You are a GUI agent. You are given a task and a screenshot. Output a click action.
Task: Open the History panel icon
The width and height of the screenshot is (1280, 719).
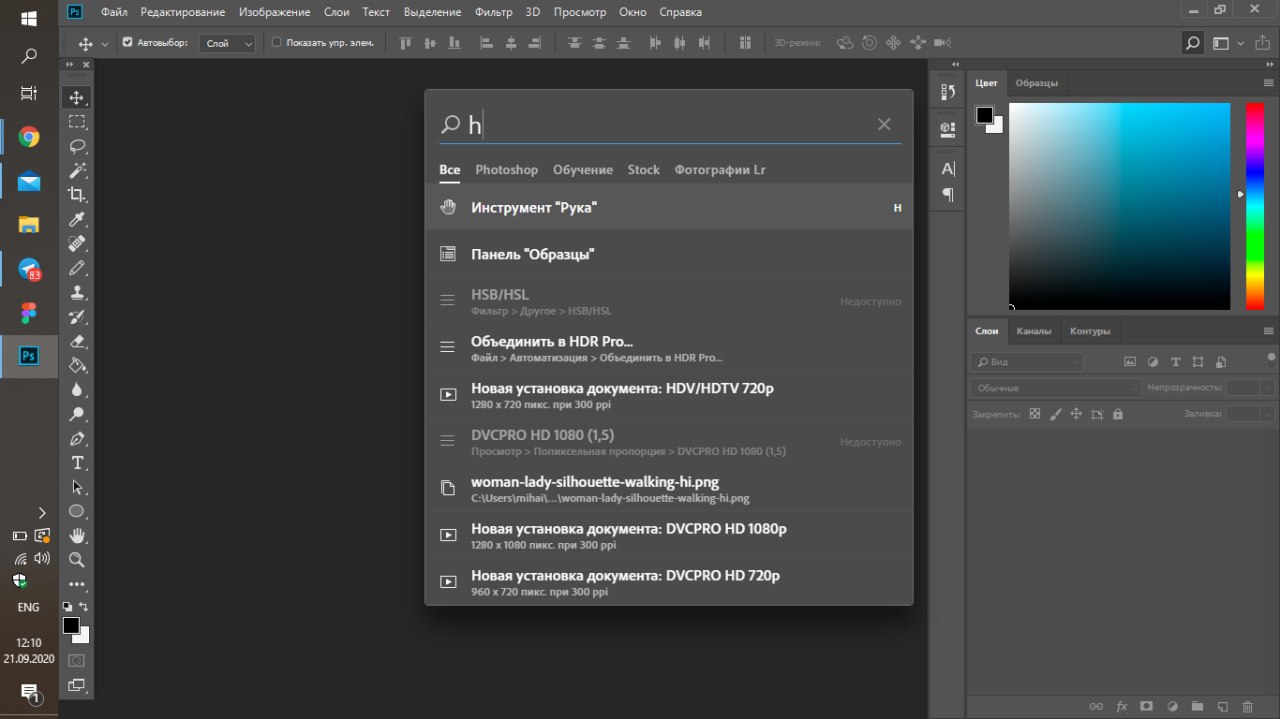(948, 92)
